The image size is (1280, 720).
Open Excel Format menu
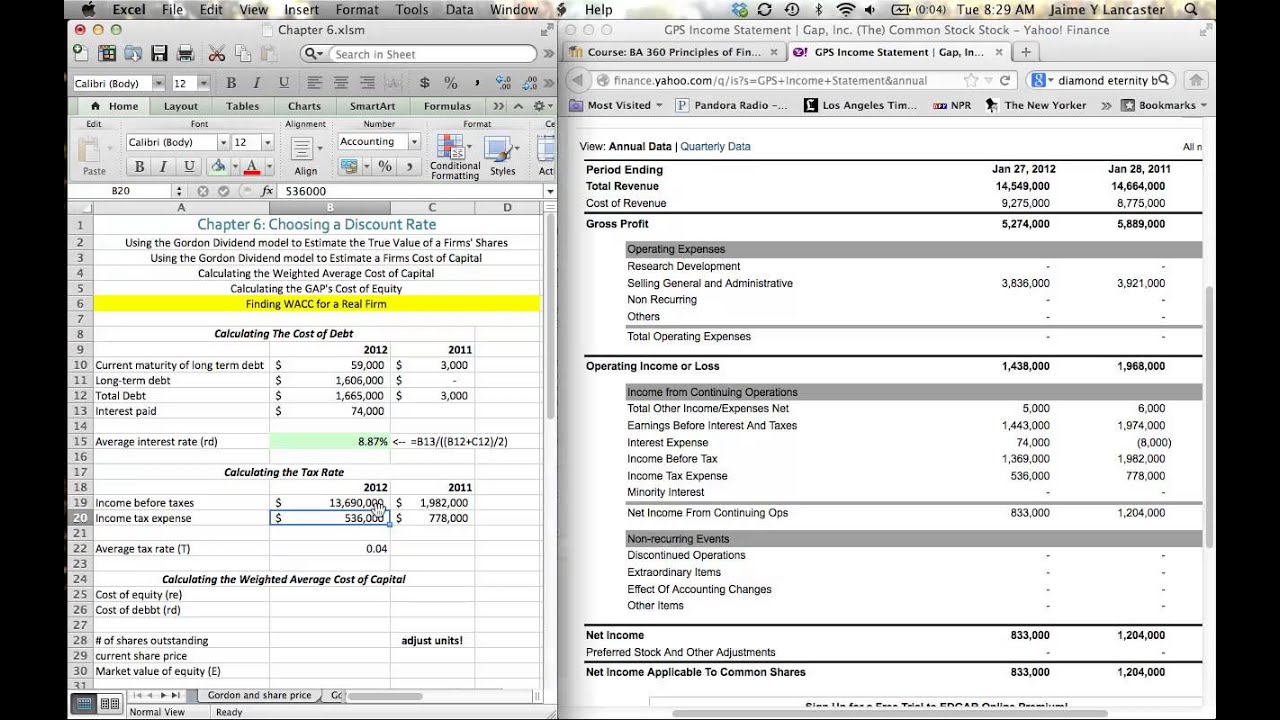357,9
